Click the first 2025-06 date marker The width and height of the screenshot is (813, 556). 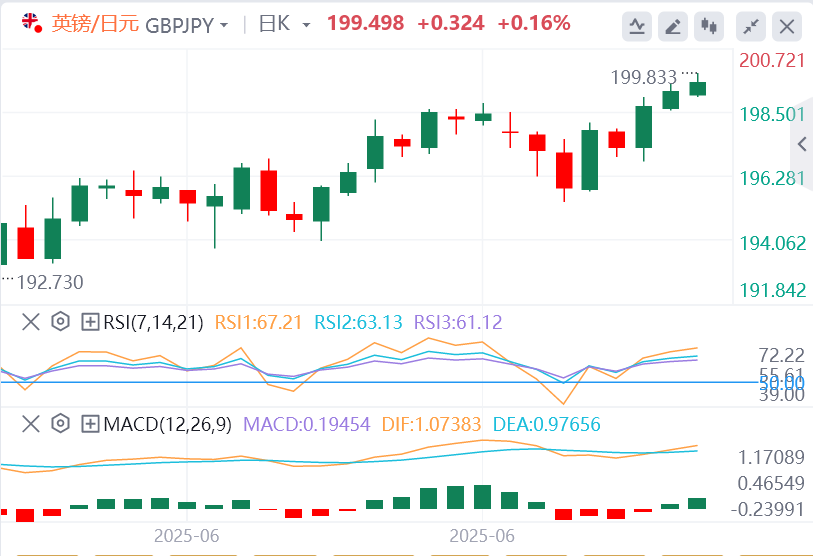(186, 536)
